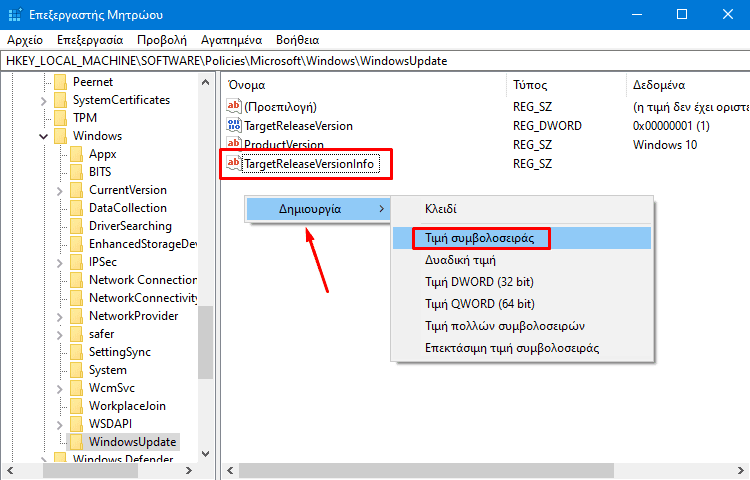Sort by the Τύπος column header
The image size is (750, 480).
pos(566,85)
